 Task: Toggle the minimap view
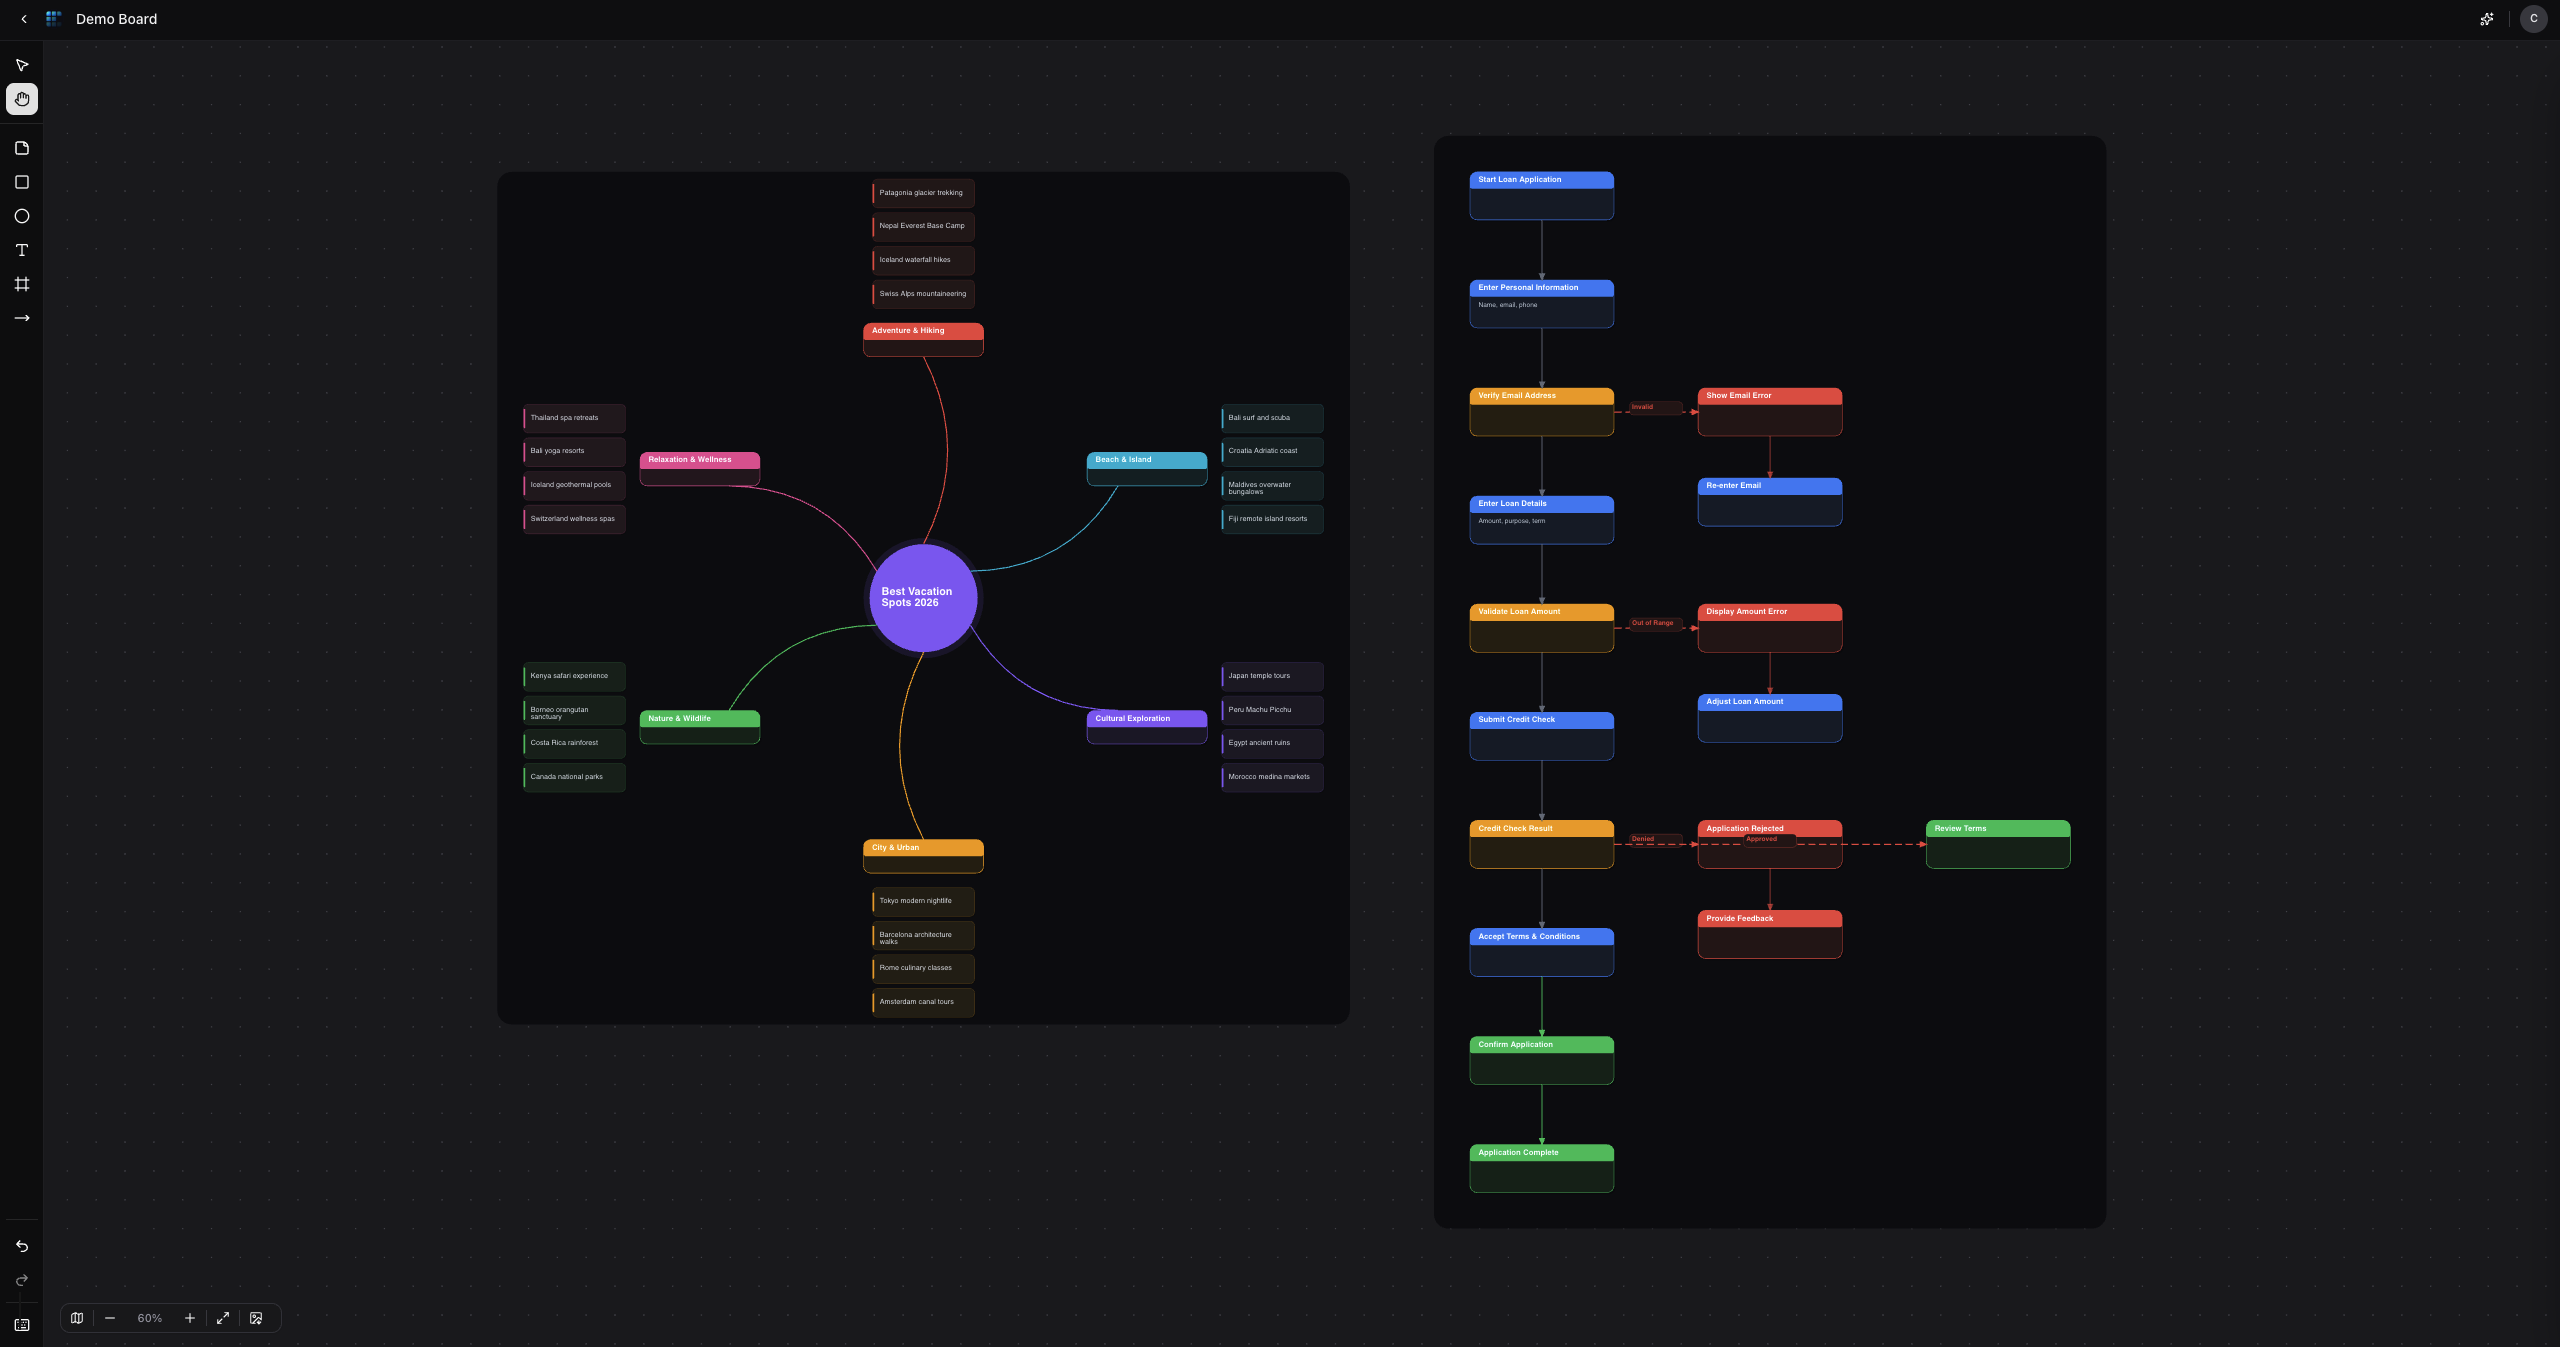pos(77,1318)
